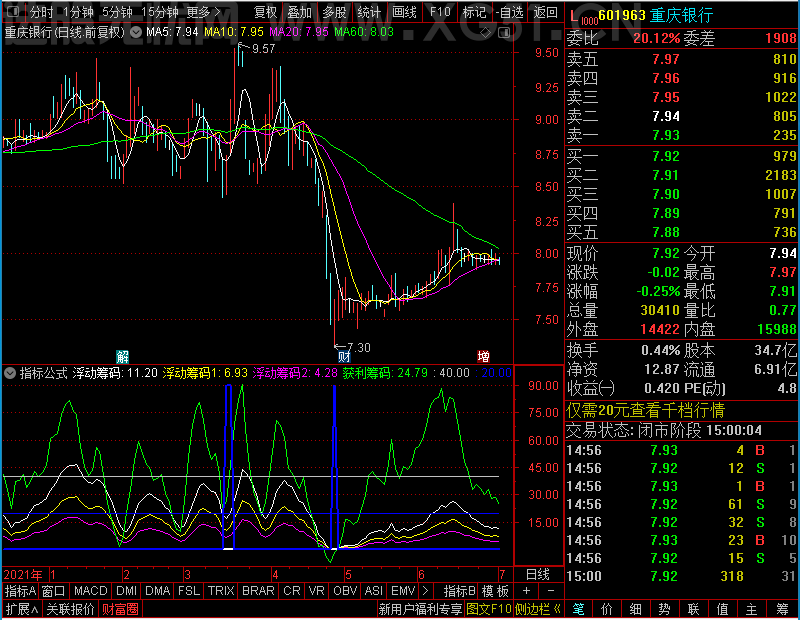Open 仅需20元查看千档行情 promotion link
Image resolution: width=800 pixels, height=620 pixels.
coord(645,410)
